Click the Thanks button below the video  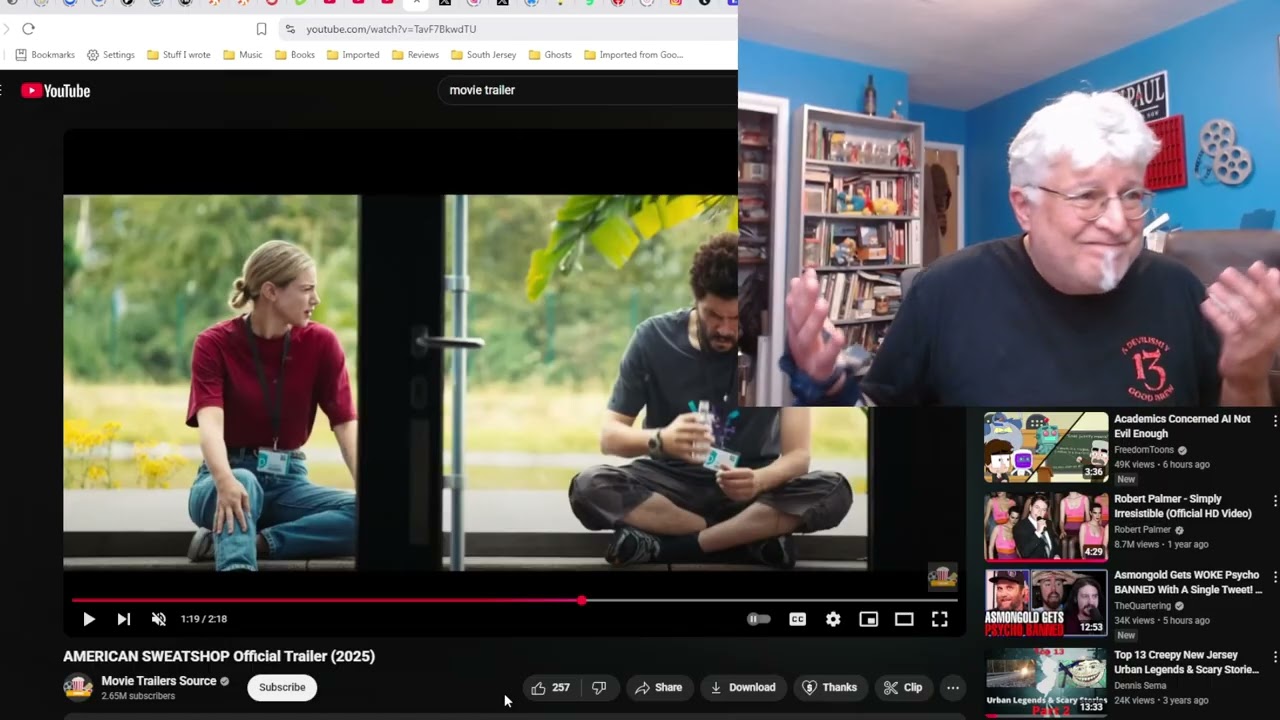pos(830,687)
